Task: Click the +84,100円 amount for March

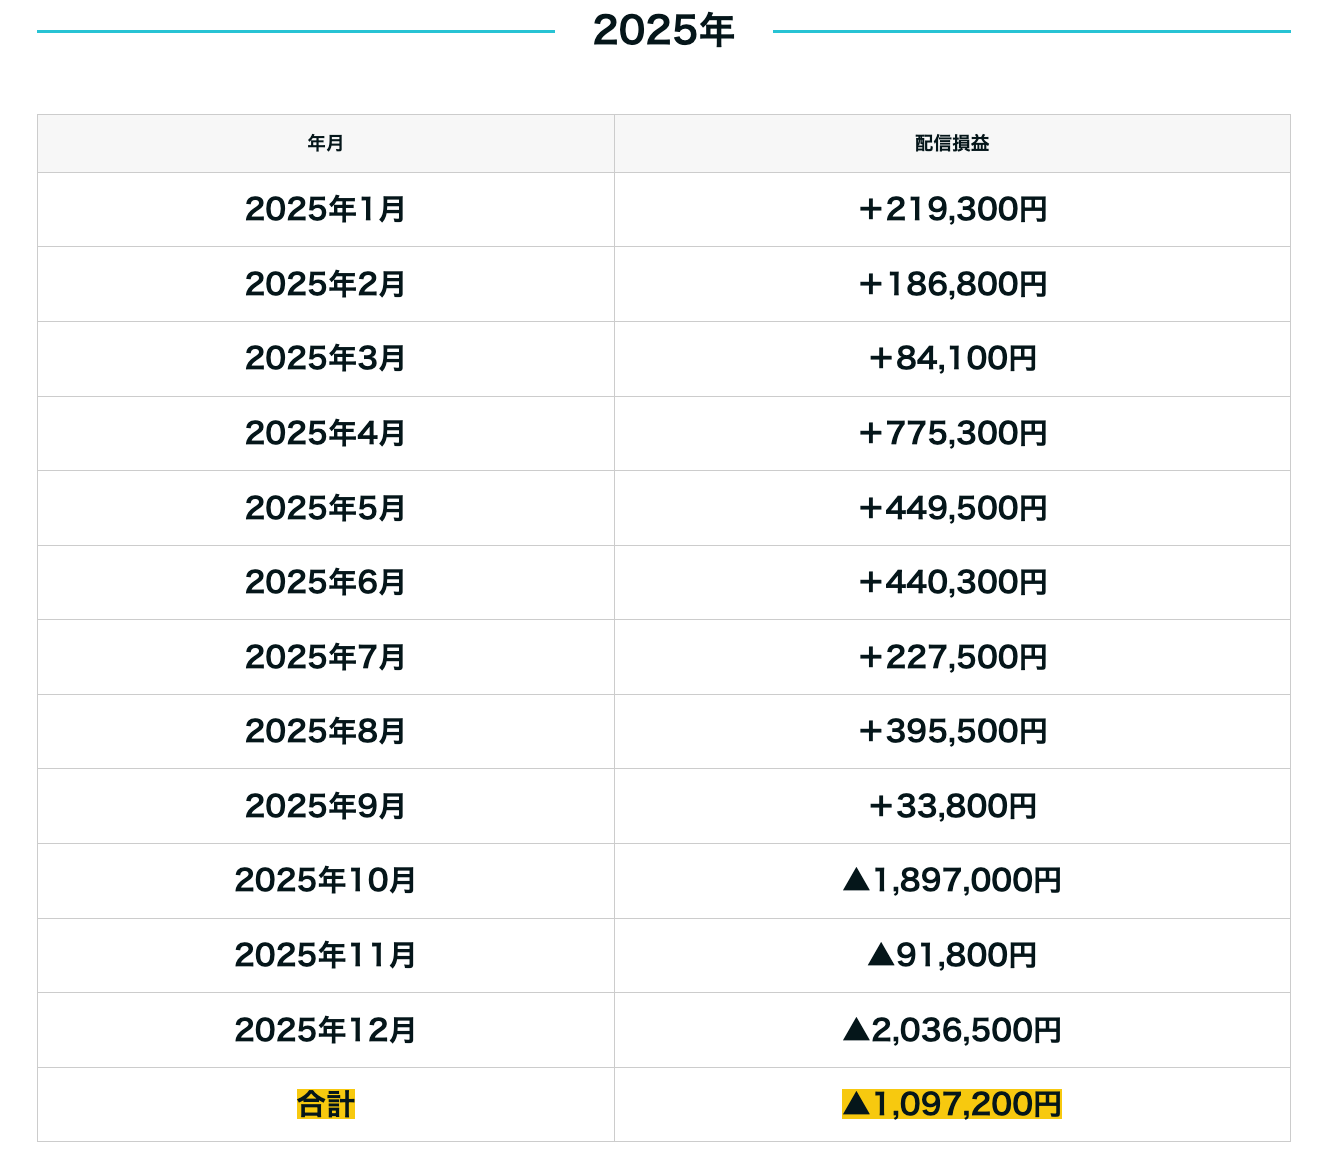Action: [952, 358]
